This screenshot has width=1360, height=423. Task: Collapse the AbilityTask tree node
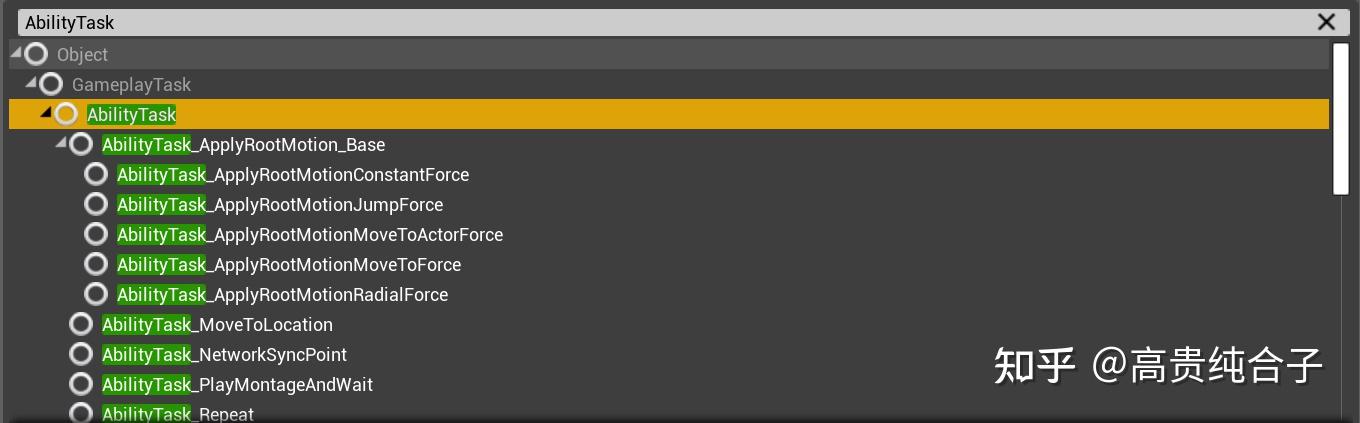(x=46, y=112)
